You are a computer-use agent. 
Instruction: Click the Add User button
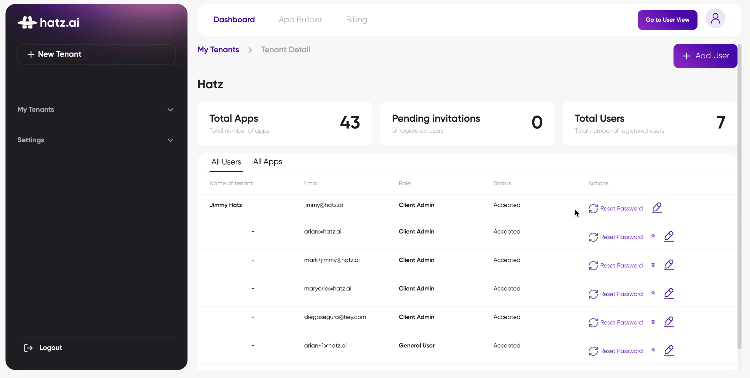pyautogui.click(x=705, y=56)
